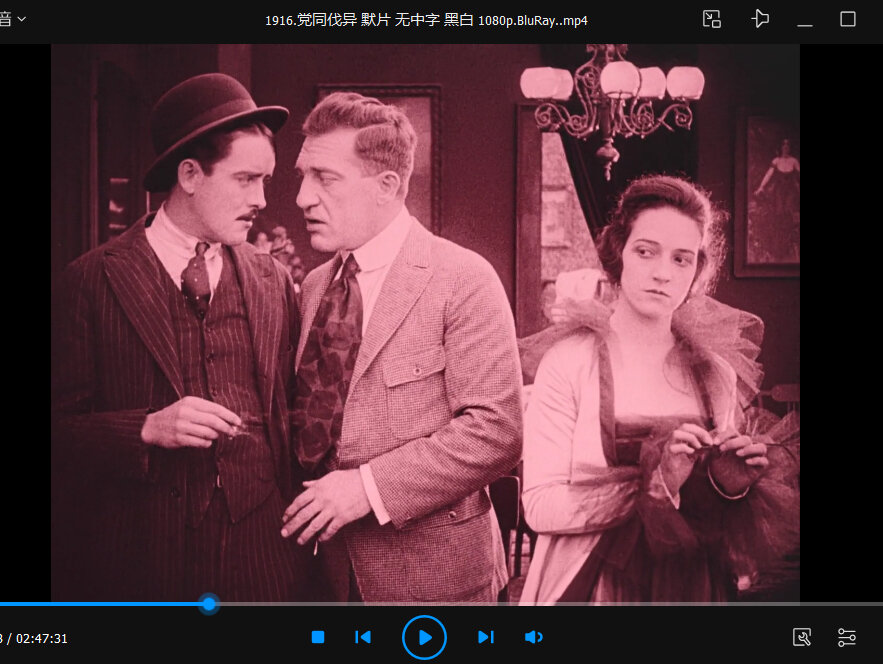
Task: Expand the top-left dropdown chevron
Action: (x=22, y=19)
